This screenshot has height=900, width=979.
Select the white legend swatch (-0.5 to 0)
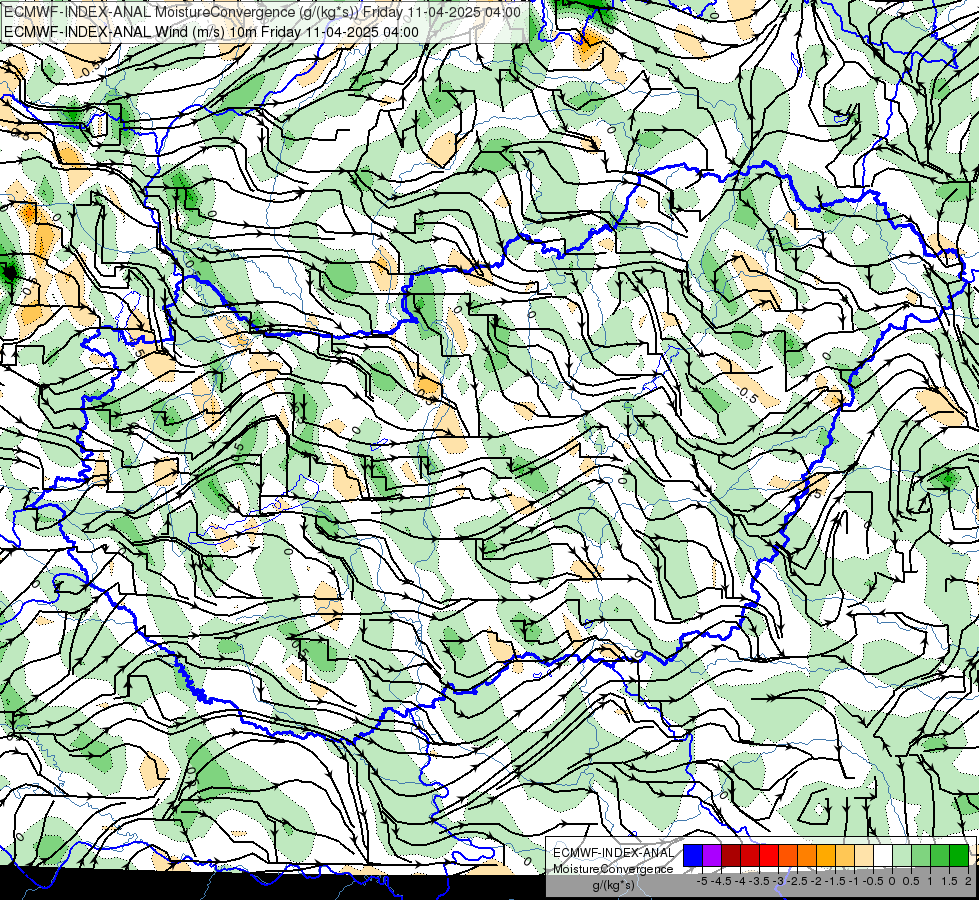(883, 856)
